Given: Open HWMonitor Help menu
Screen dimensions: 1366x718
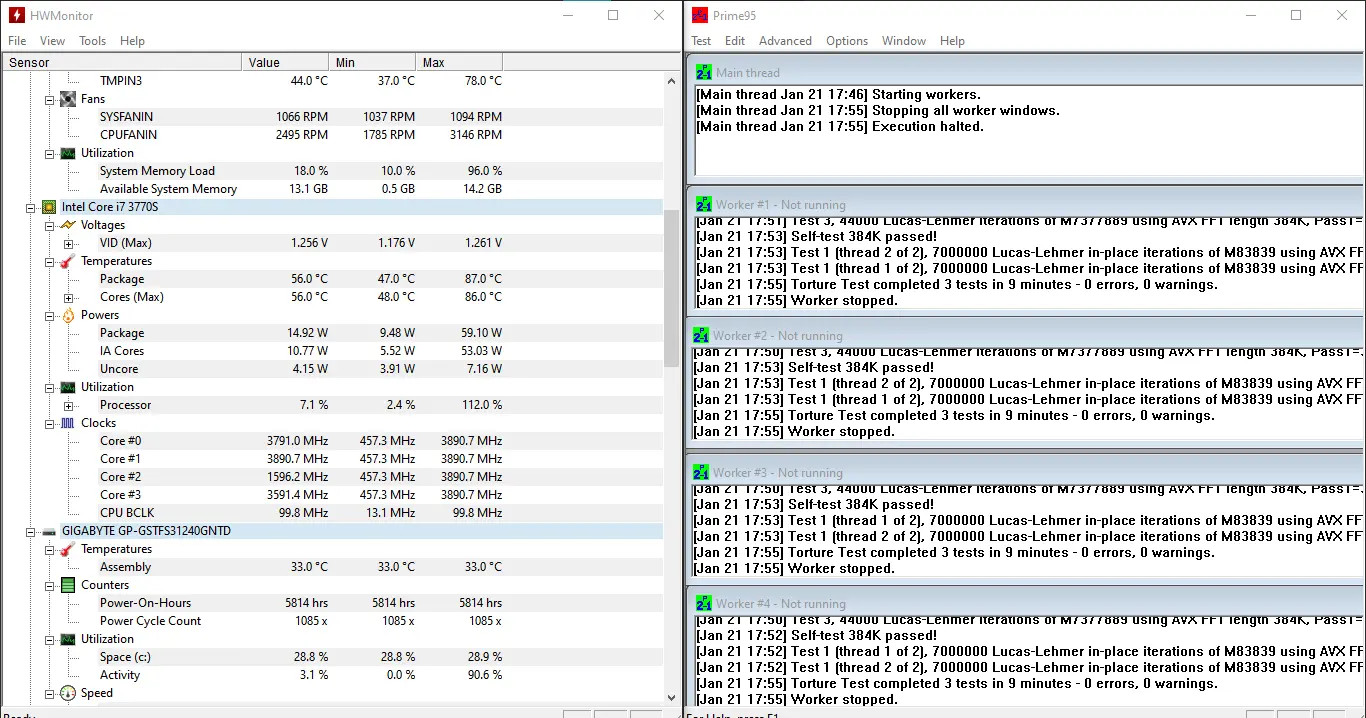Looking at the screenshot, I should [132, 41].
